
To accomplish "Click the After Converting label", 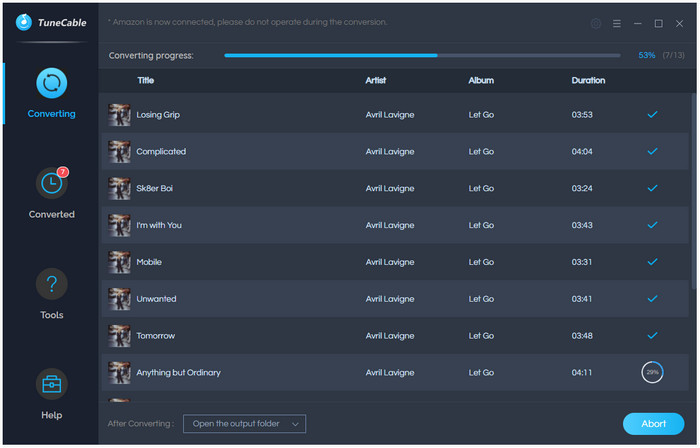I will click(140, 423).
